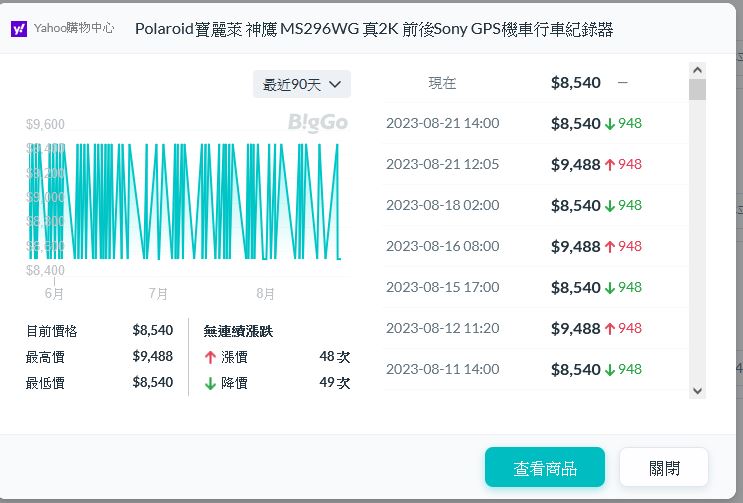
Task: Click the green down arrow for 2023-08-18 02:00
Action: click(x=609, y=206)
